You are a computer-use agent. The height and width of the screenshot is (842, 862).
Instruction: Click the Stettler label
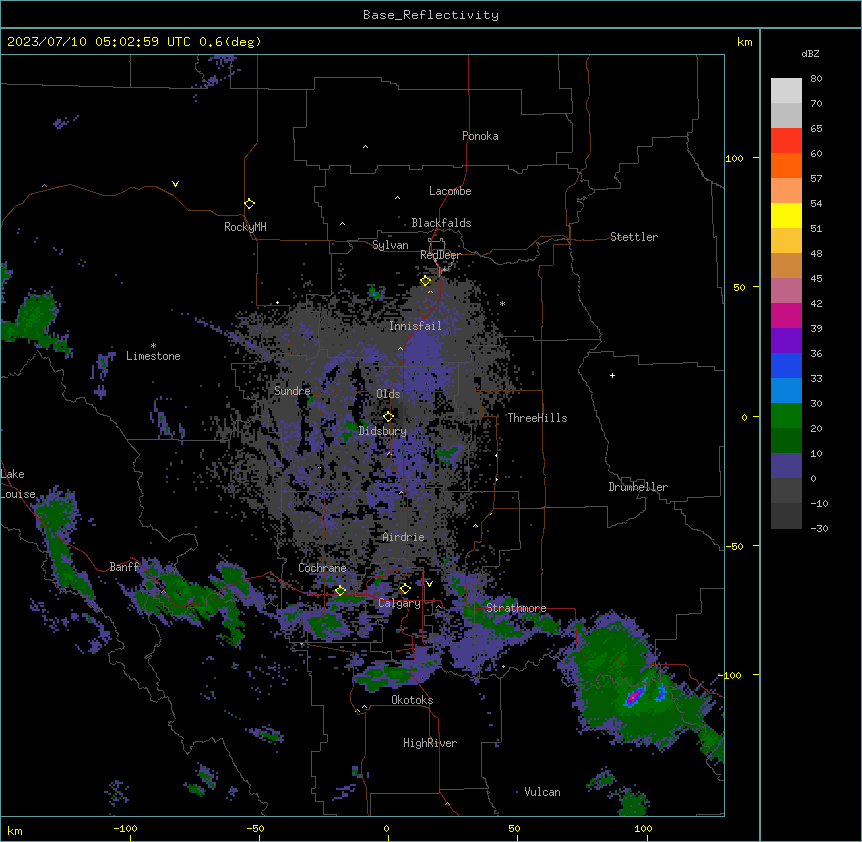[x=634, y=237]
